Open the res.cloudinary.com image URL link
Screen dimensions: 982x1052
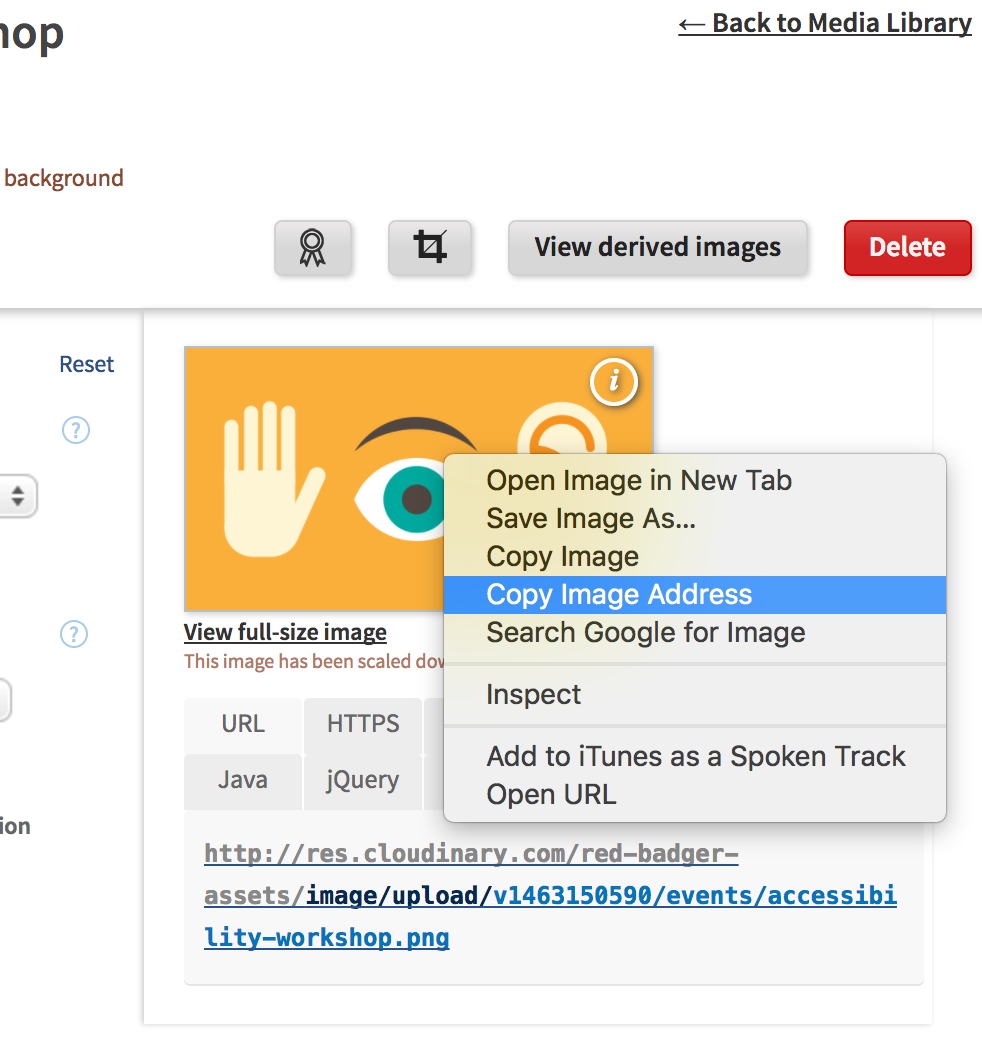[550, 896]
